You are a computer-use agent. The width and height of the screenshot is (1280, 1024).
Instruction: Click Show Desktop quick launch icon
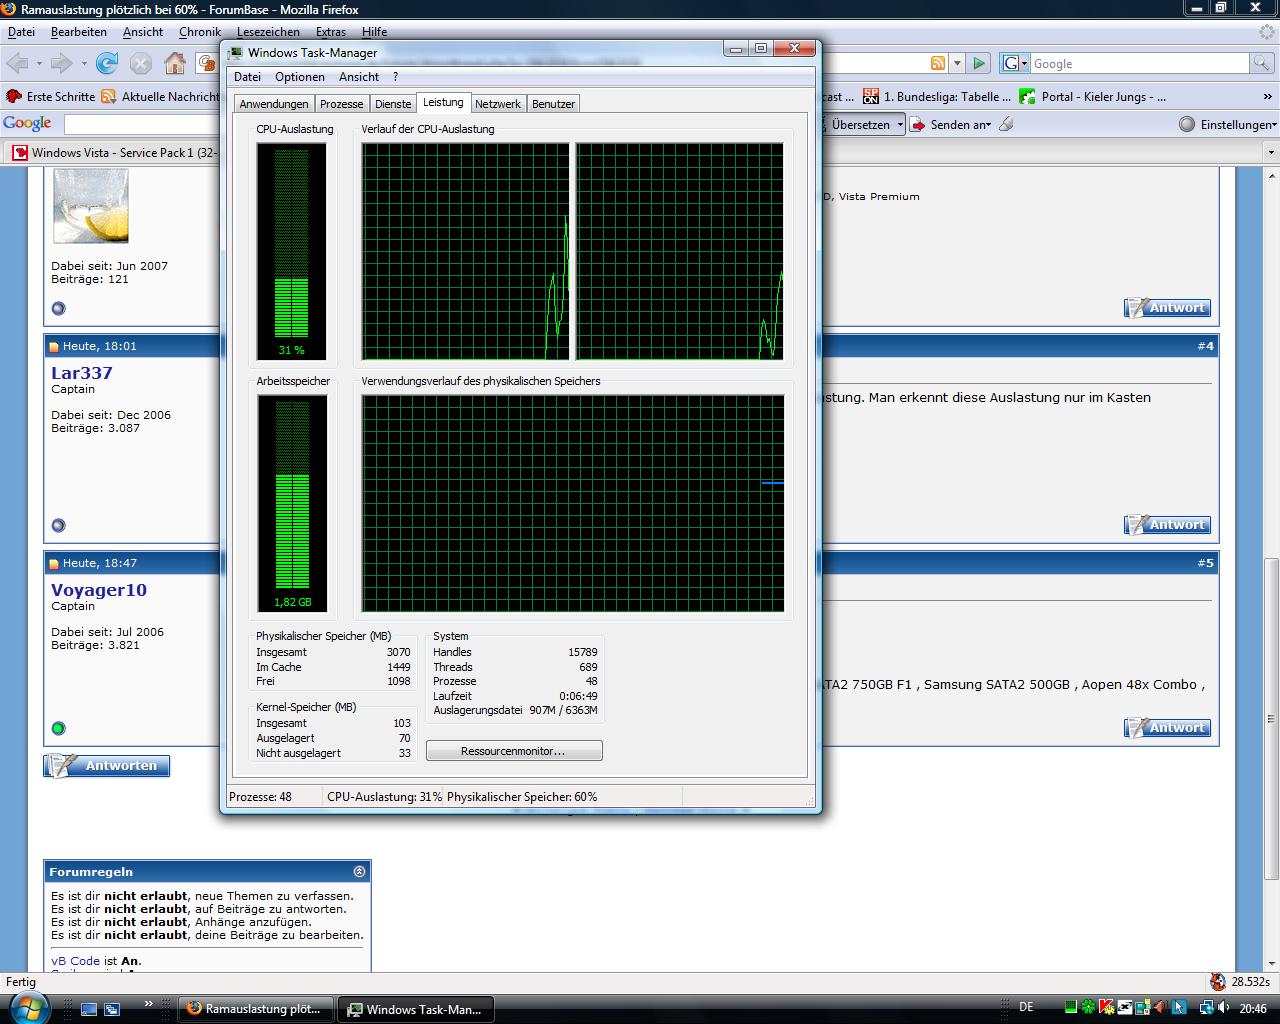(89, 1009)
